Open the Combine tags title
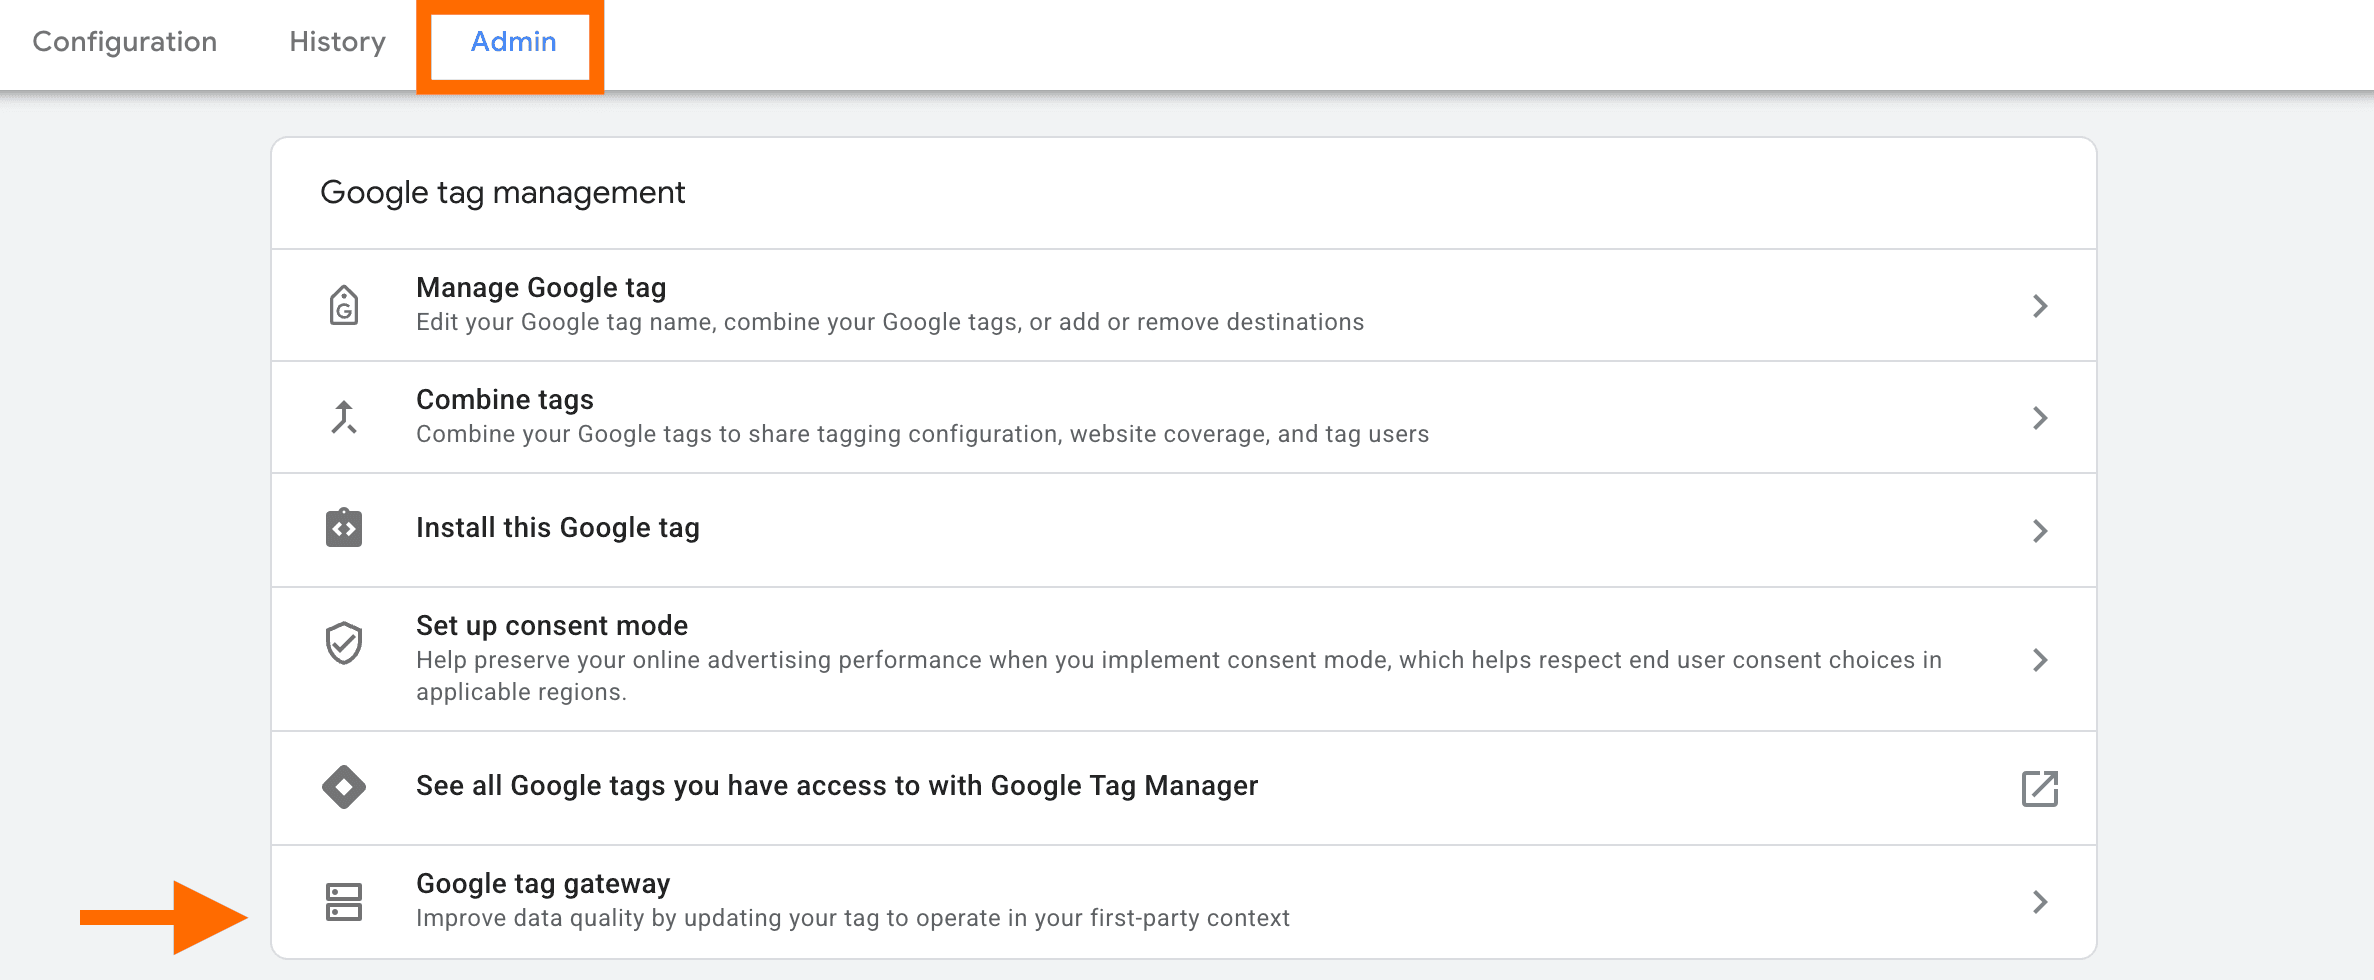 pos(505,400)
